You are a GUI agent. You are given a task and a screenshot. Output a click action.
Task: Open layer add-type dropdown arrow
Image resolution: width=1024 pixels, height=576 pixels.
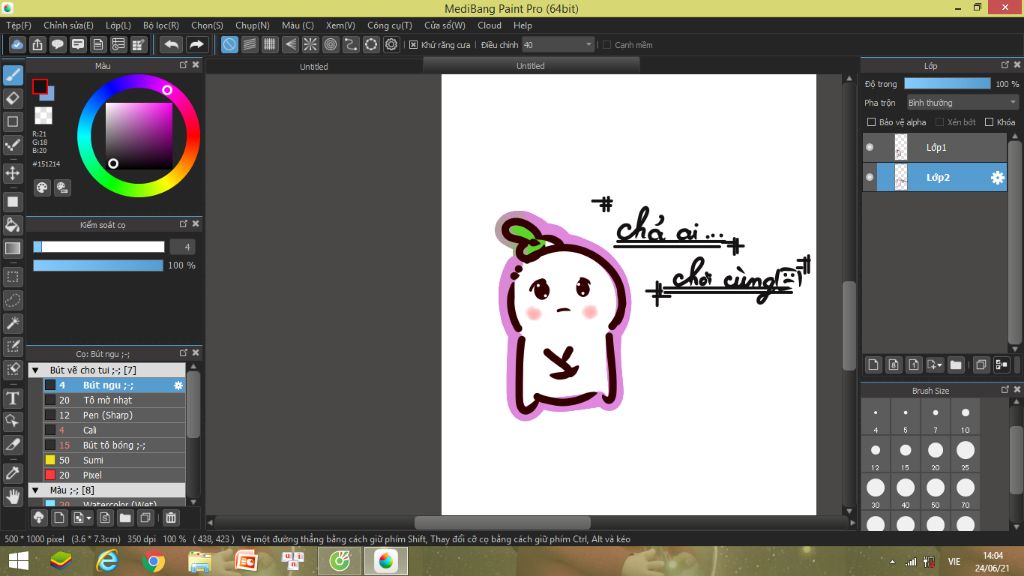click(x=935, y=365)
